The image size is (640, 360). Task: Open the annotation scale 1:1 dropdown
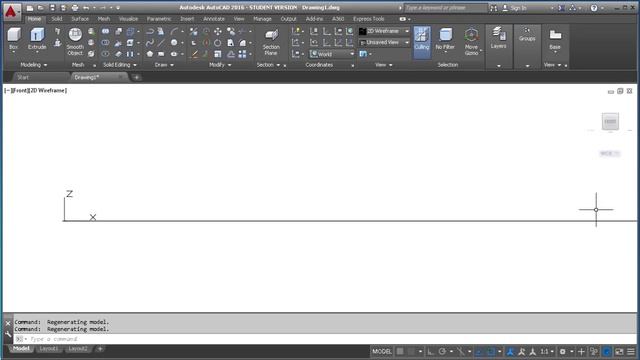547,351
